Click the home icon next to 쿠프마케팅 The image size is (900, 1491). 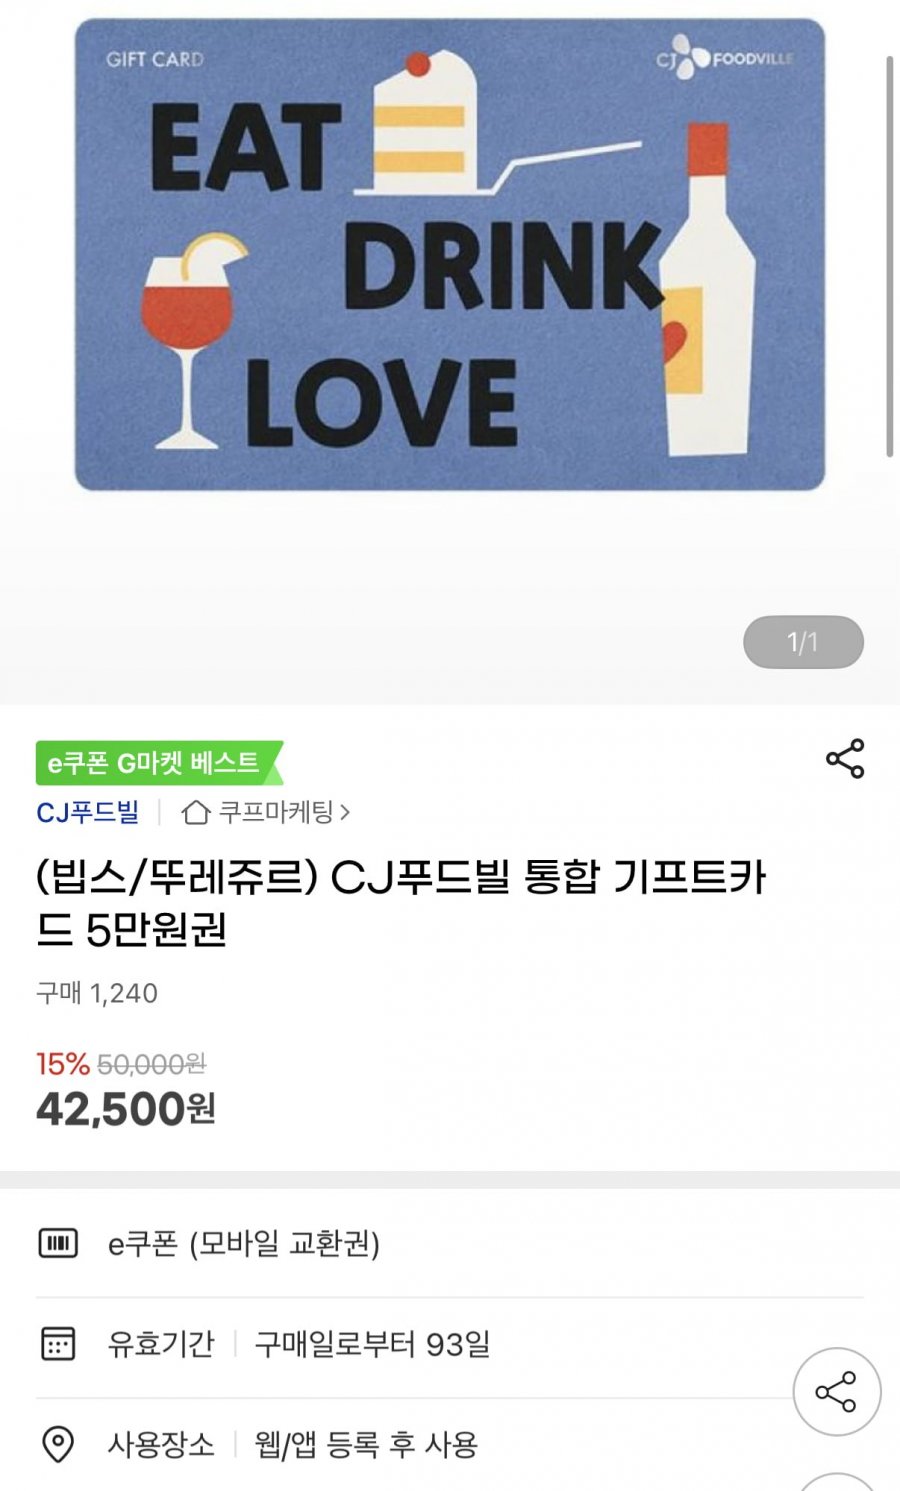pyautogui.click(x=195, y=813)
